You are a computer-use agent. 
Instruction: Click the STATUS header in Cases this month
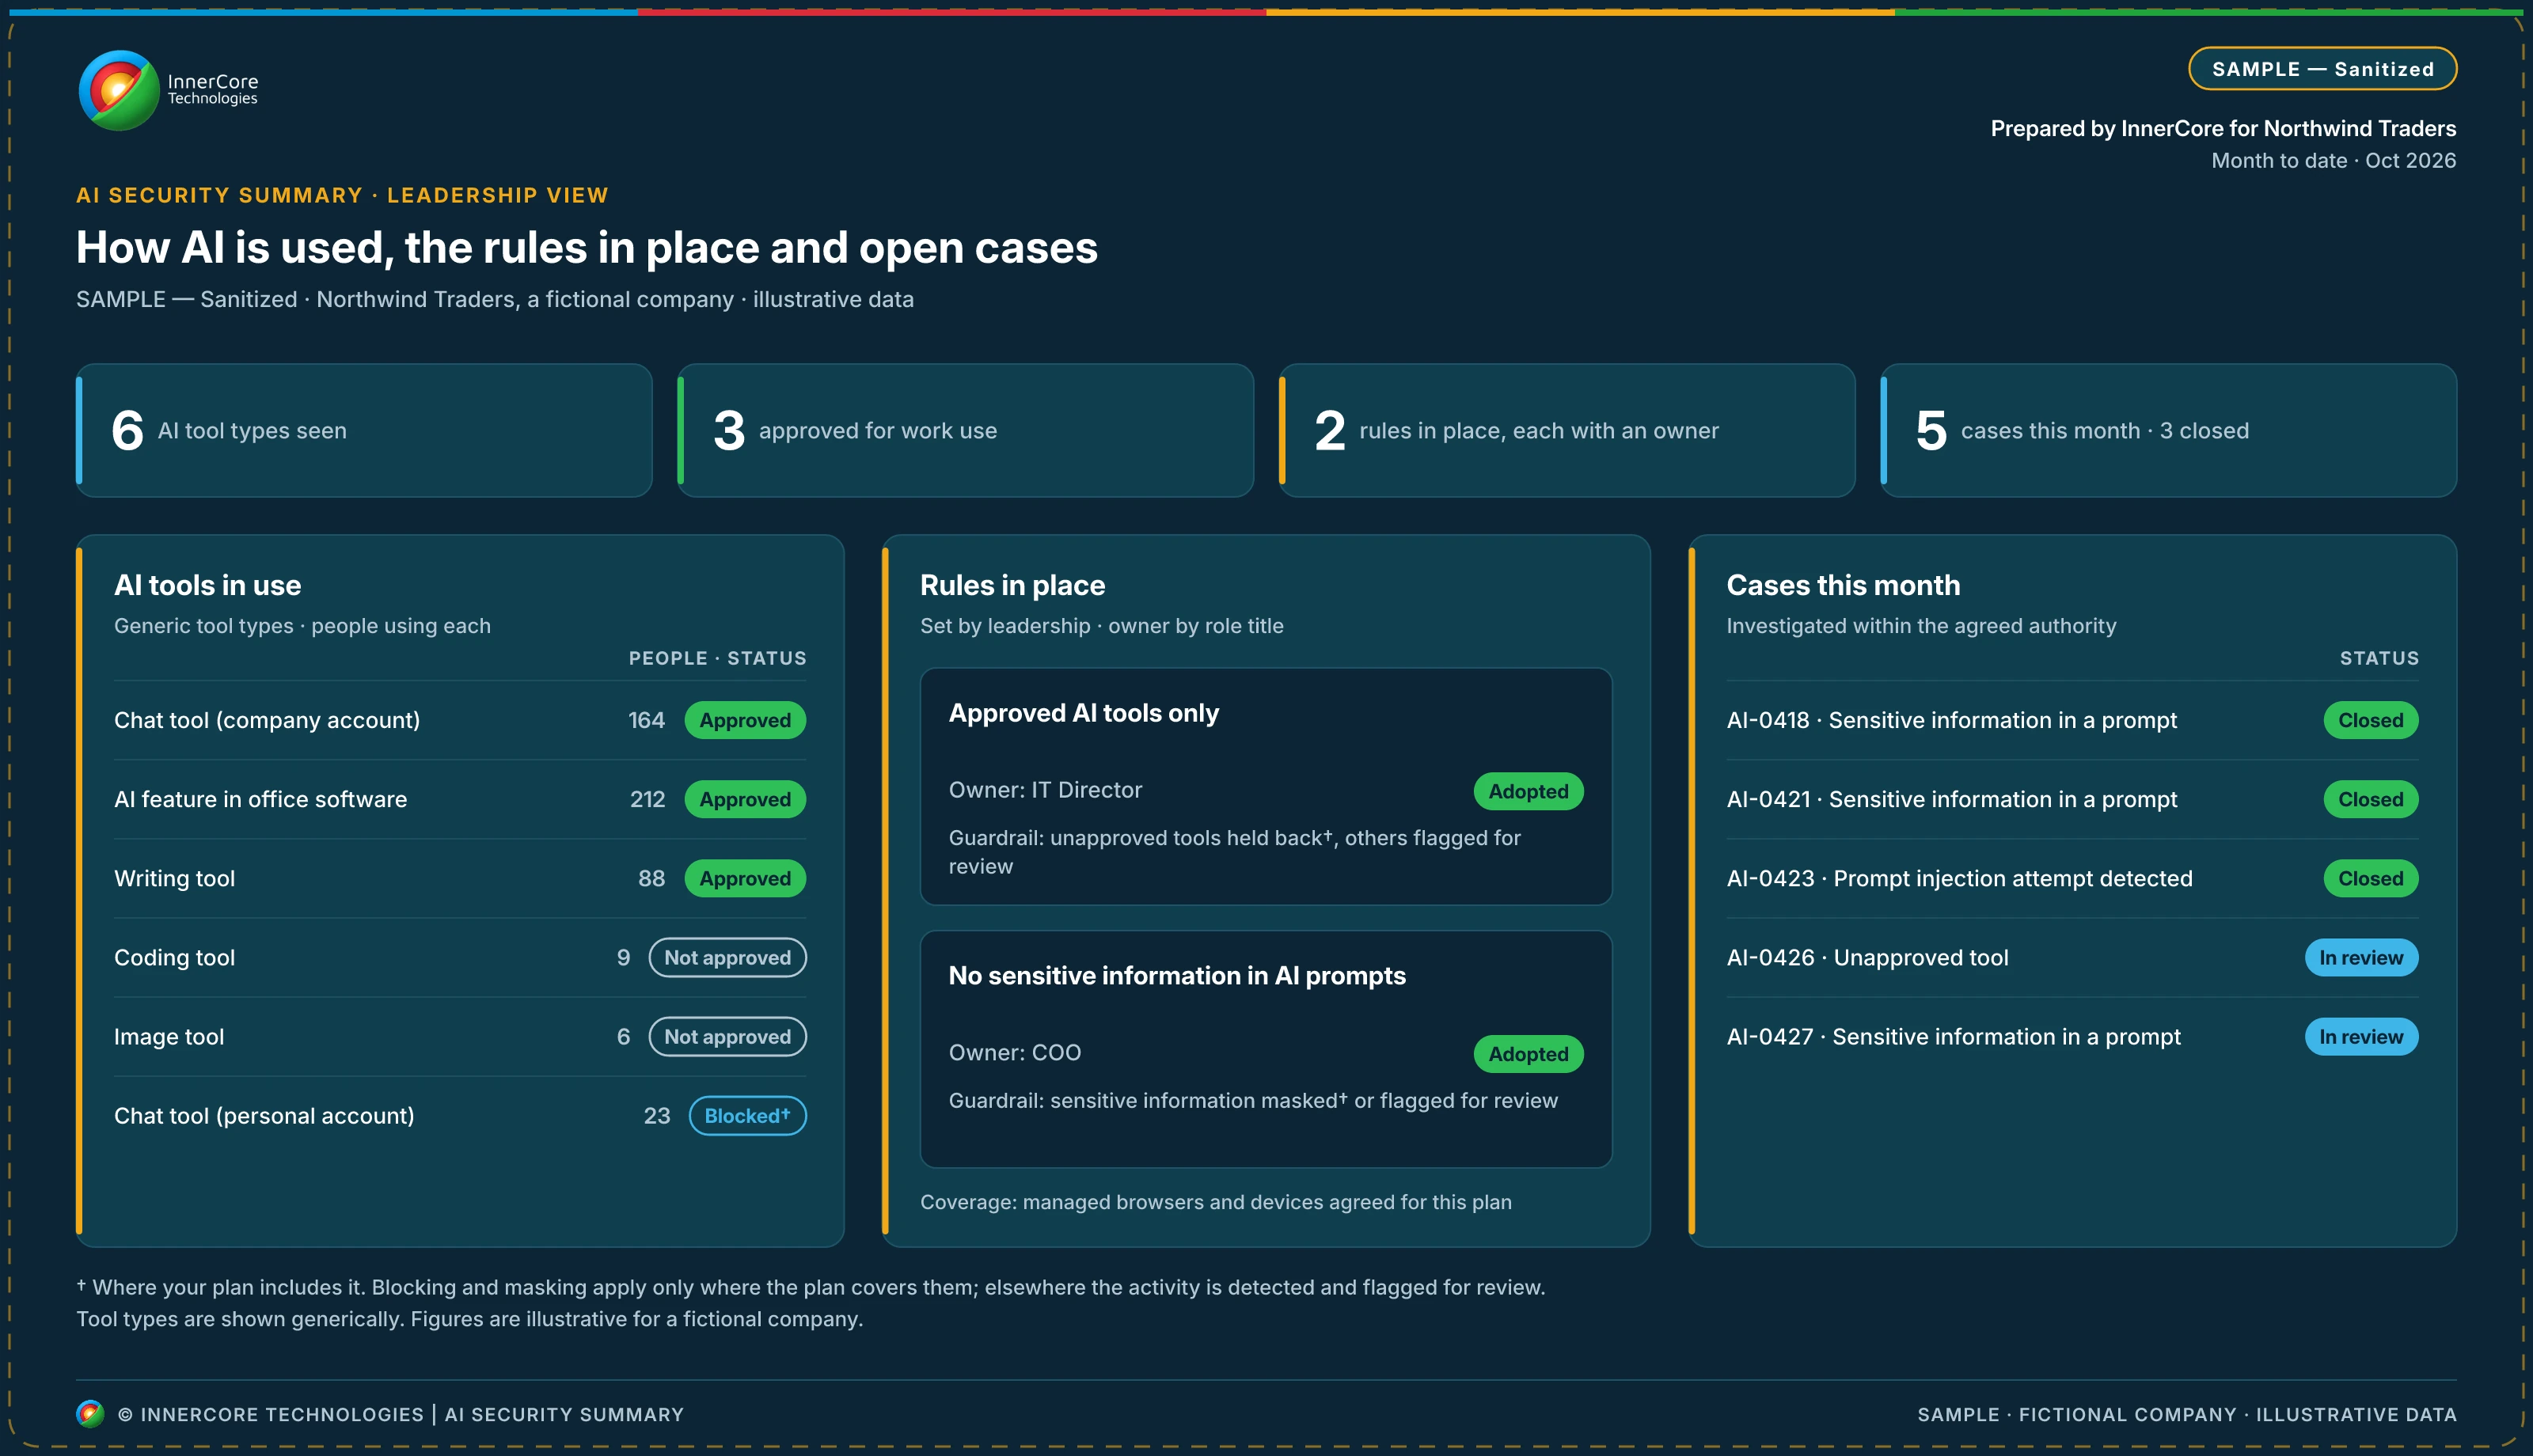tap(2379, 658)
